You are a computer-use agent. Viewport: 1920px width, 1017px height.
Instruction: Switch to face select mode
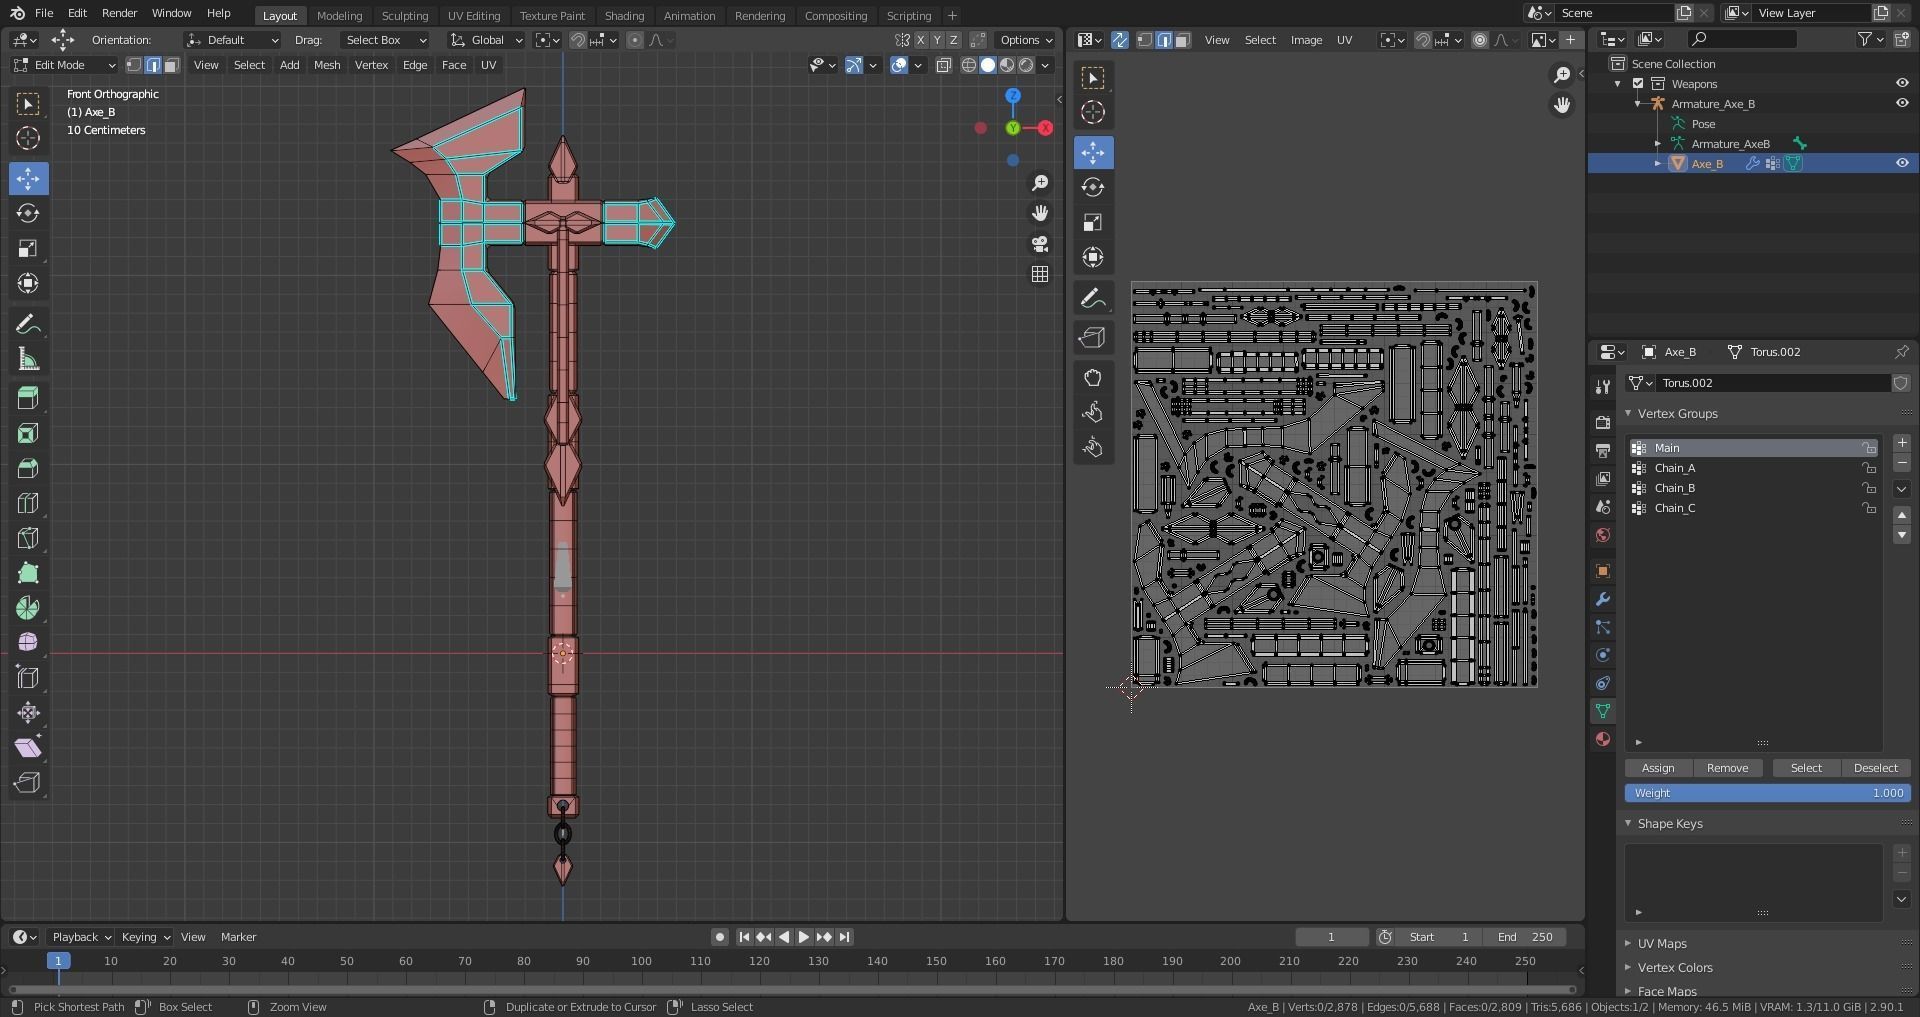coord(172,65)
